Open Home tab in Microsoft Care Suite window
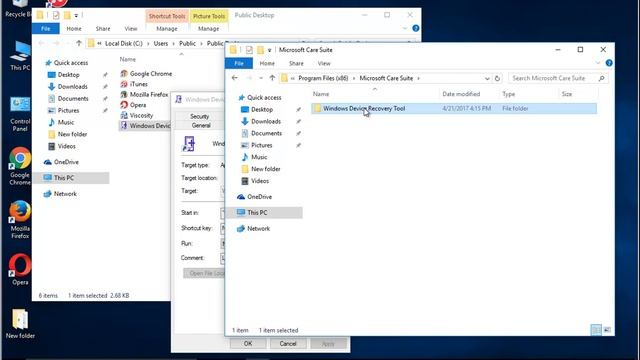This screenshot has width=640, height=360. (267, 63)
